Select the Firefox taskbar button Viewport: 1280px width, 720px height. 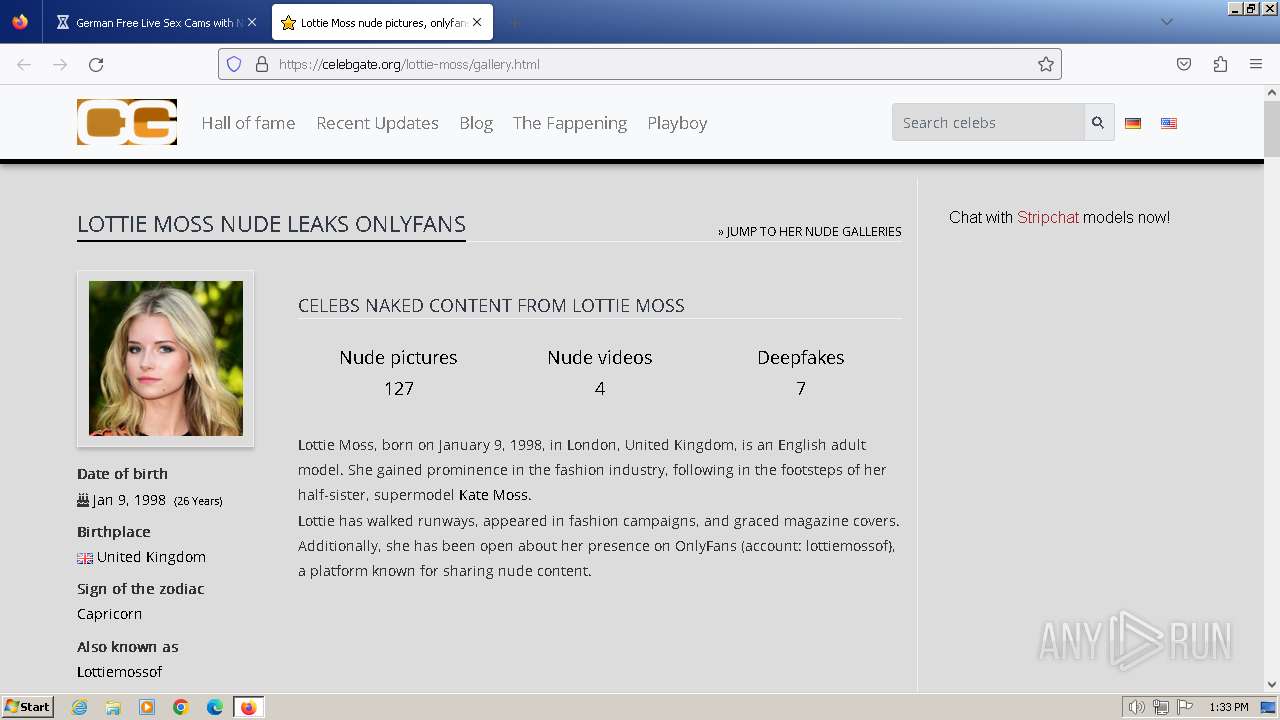click(249, 707)
